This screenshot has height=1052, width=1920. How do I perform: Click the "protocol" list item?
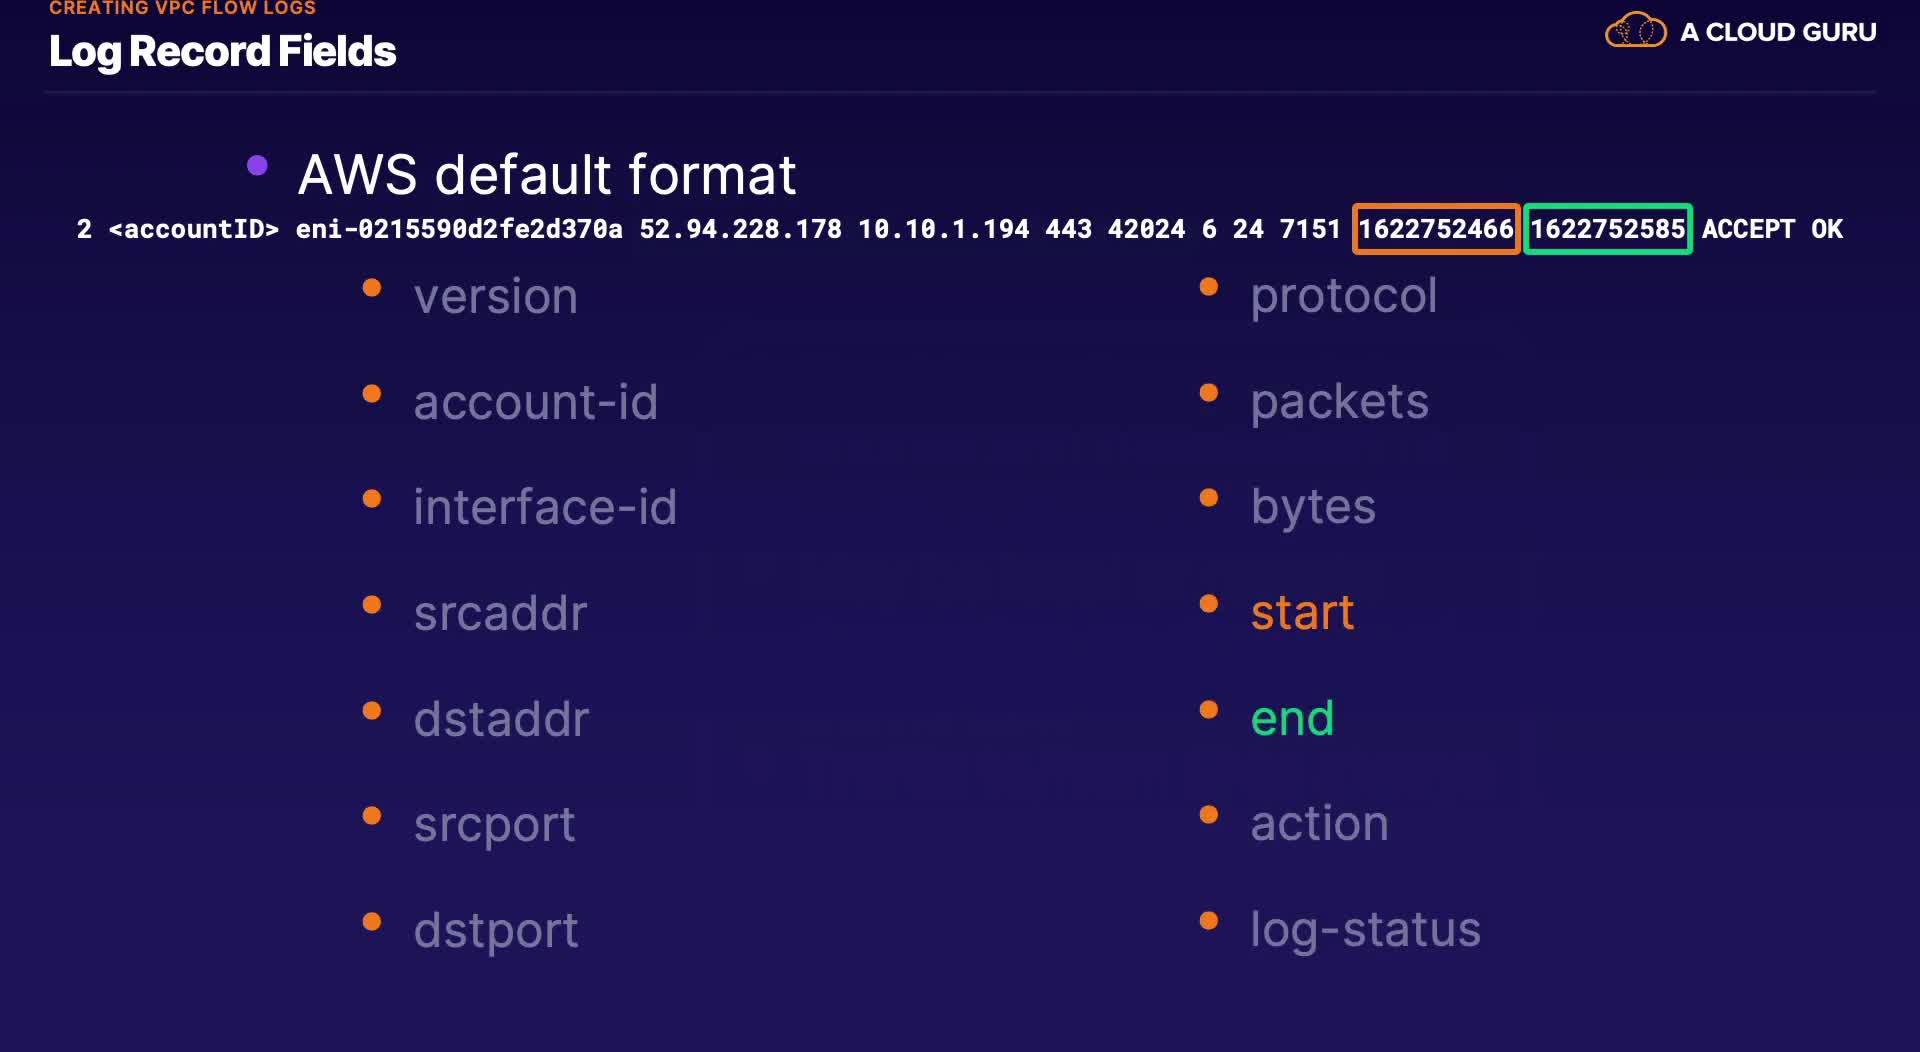click(x=1343, y=296)
